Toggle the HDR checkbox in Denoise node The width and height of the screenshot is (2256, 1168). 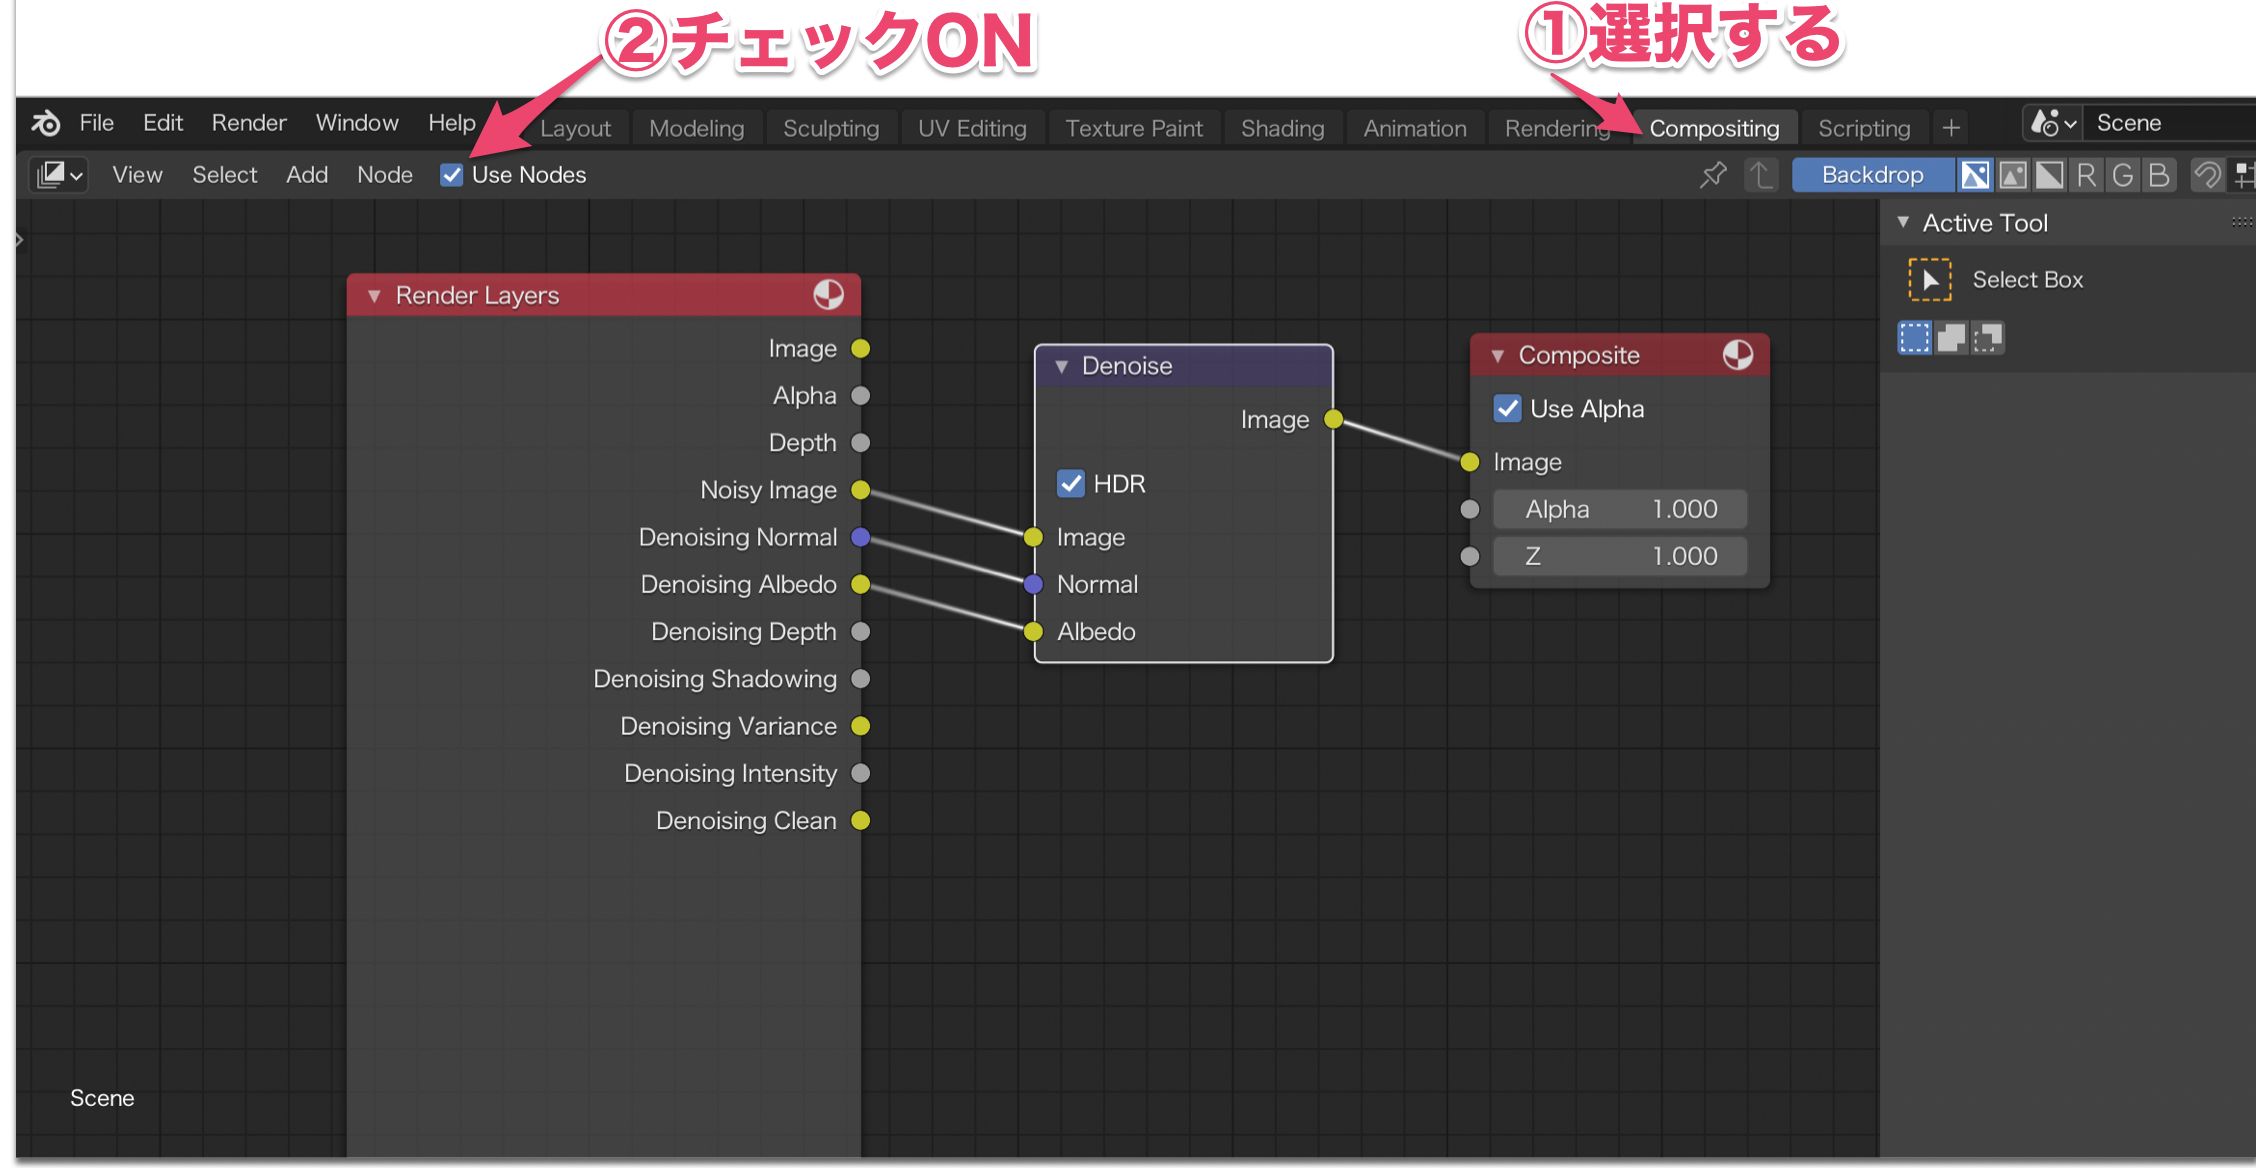pos(1071,484)
